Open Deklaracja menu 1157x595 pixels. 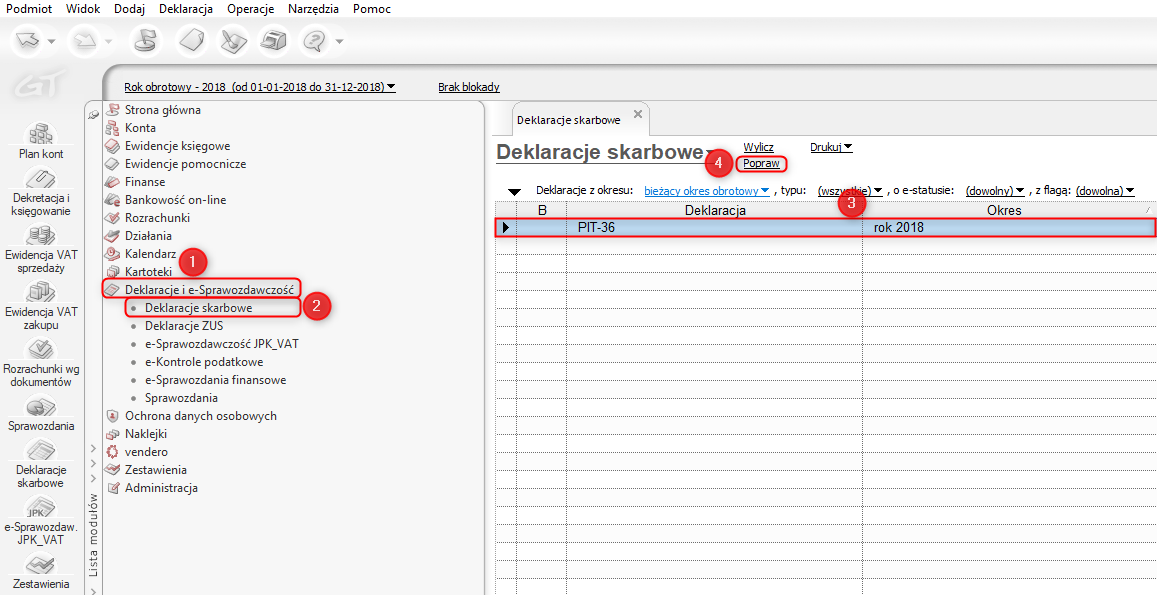[186, 10]
